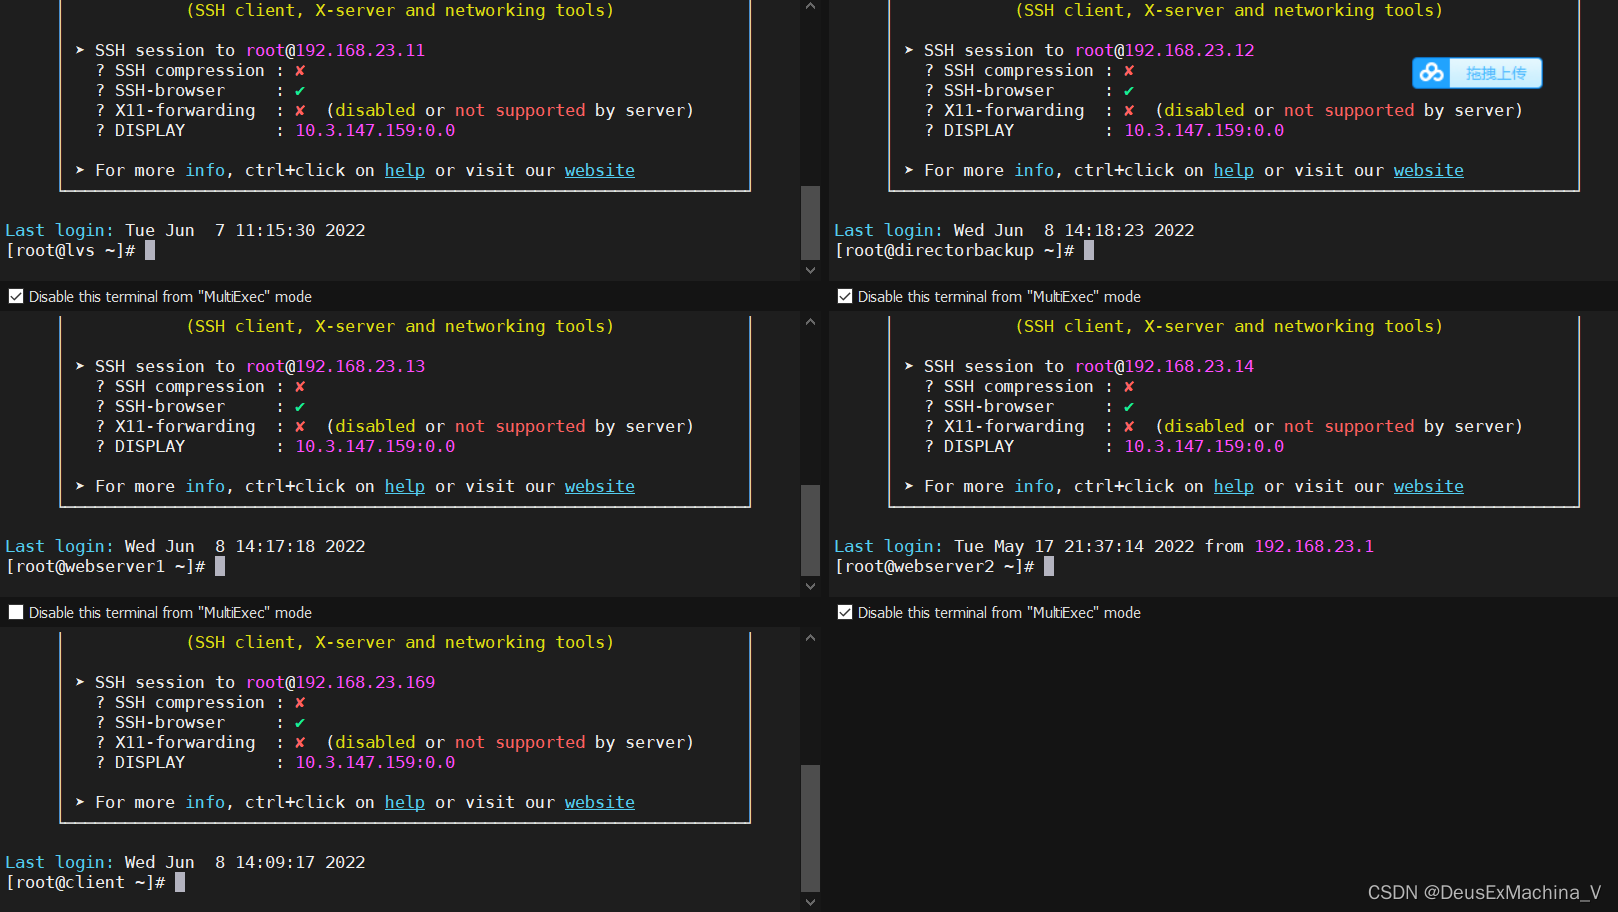The image size is (1618, 912).
Task: Click scroll-up arrow of lvs terminal
Action: pos(810,7)
